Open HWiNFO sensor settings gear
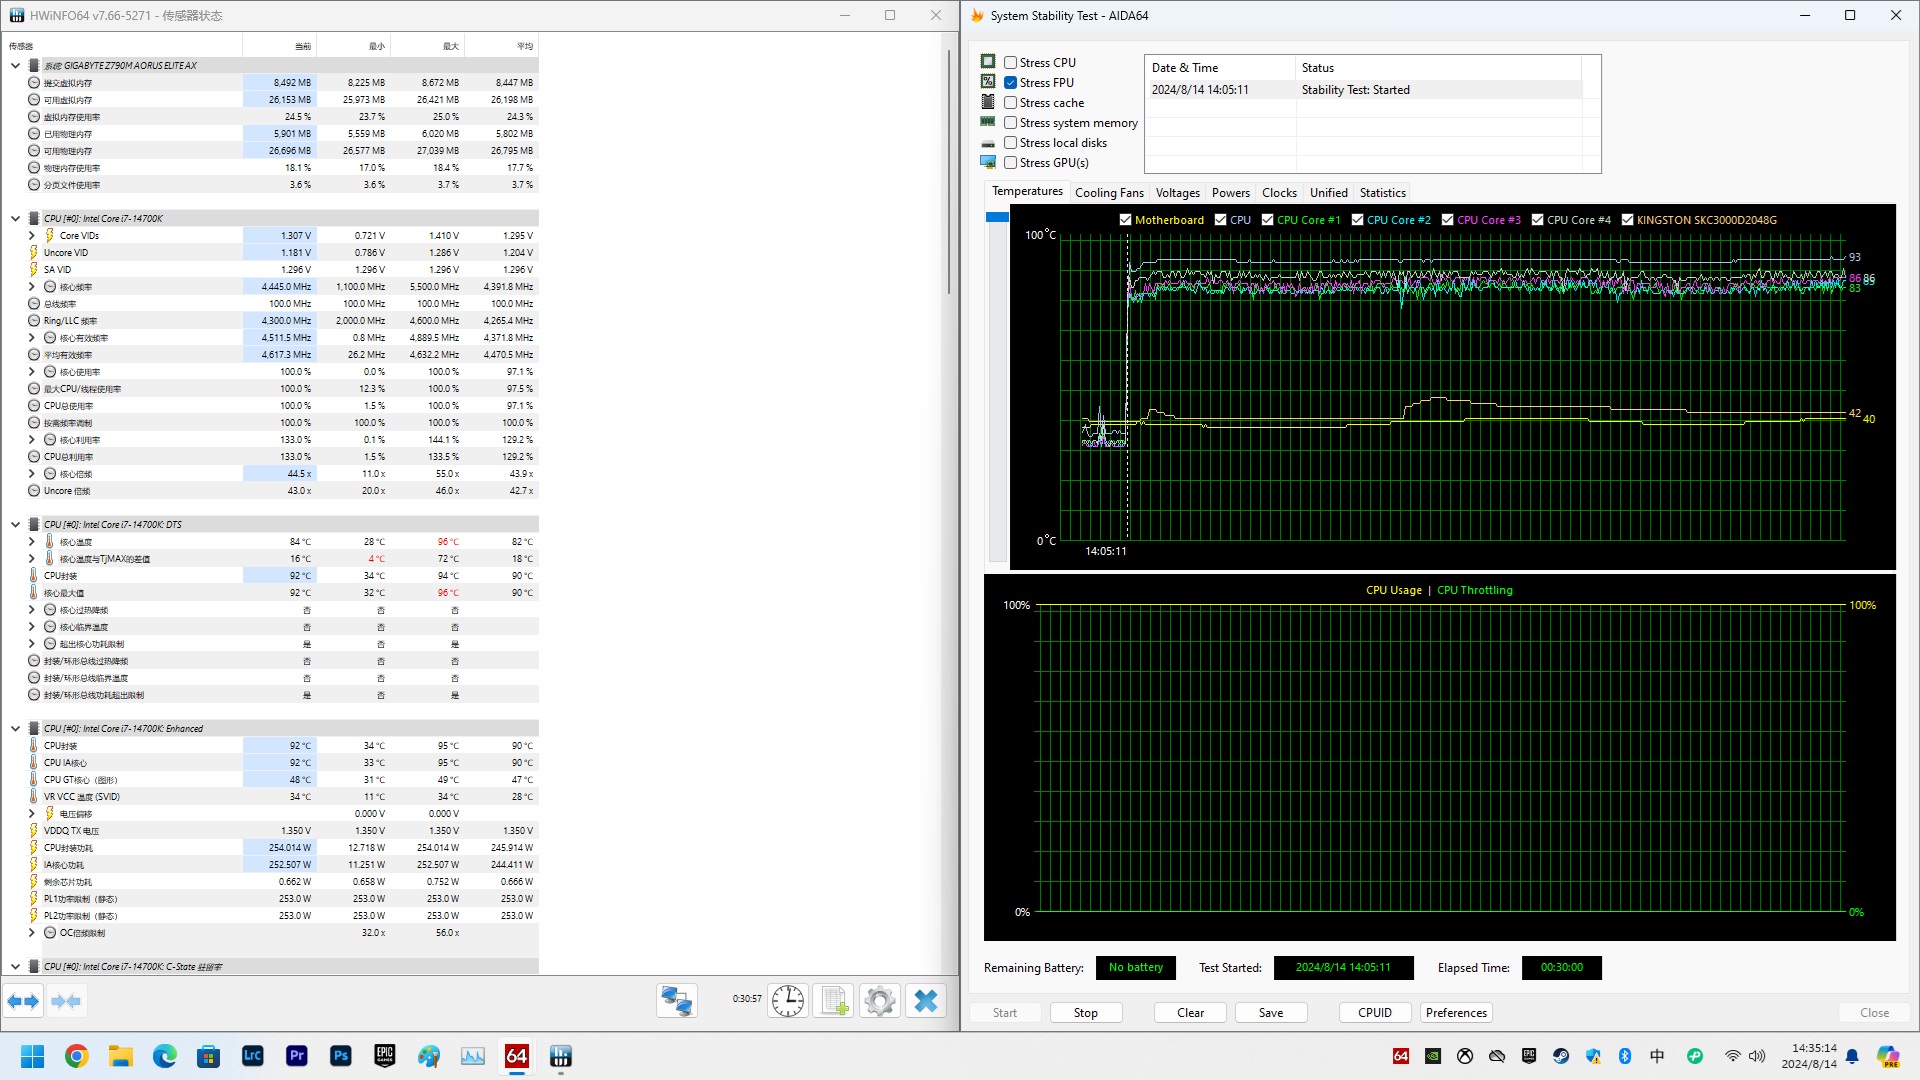Viewport: 1920px width, 1080px height. [880, 1000]
